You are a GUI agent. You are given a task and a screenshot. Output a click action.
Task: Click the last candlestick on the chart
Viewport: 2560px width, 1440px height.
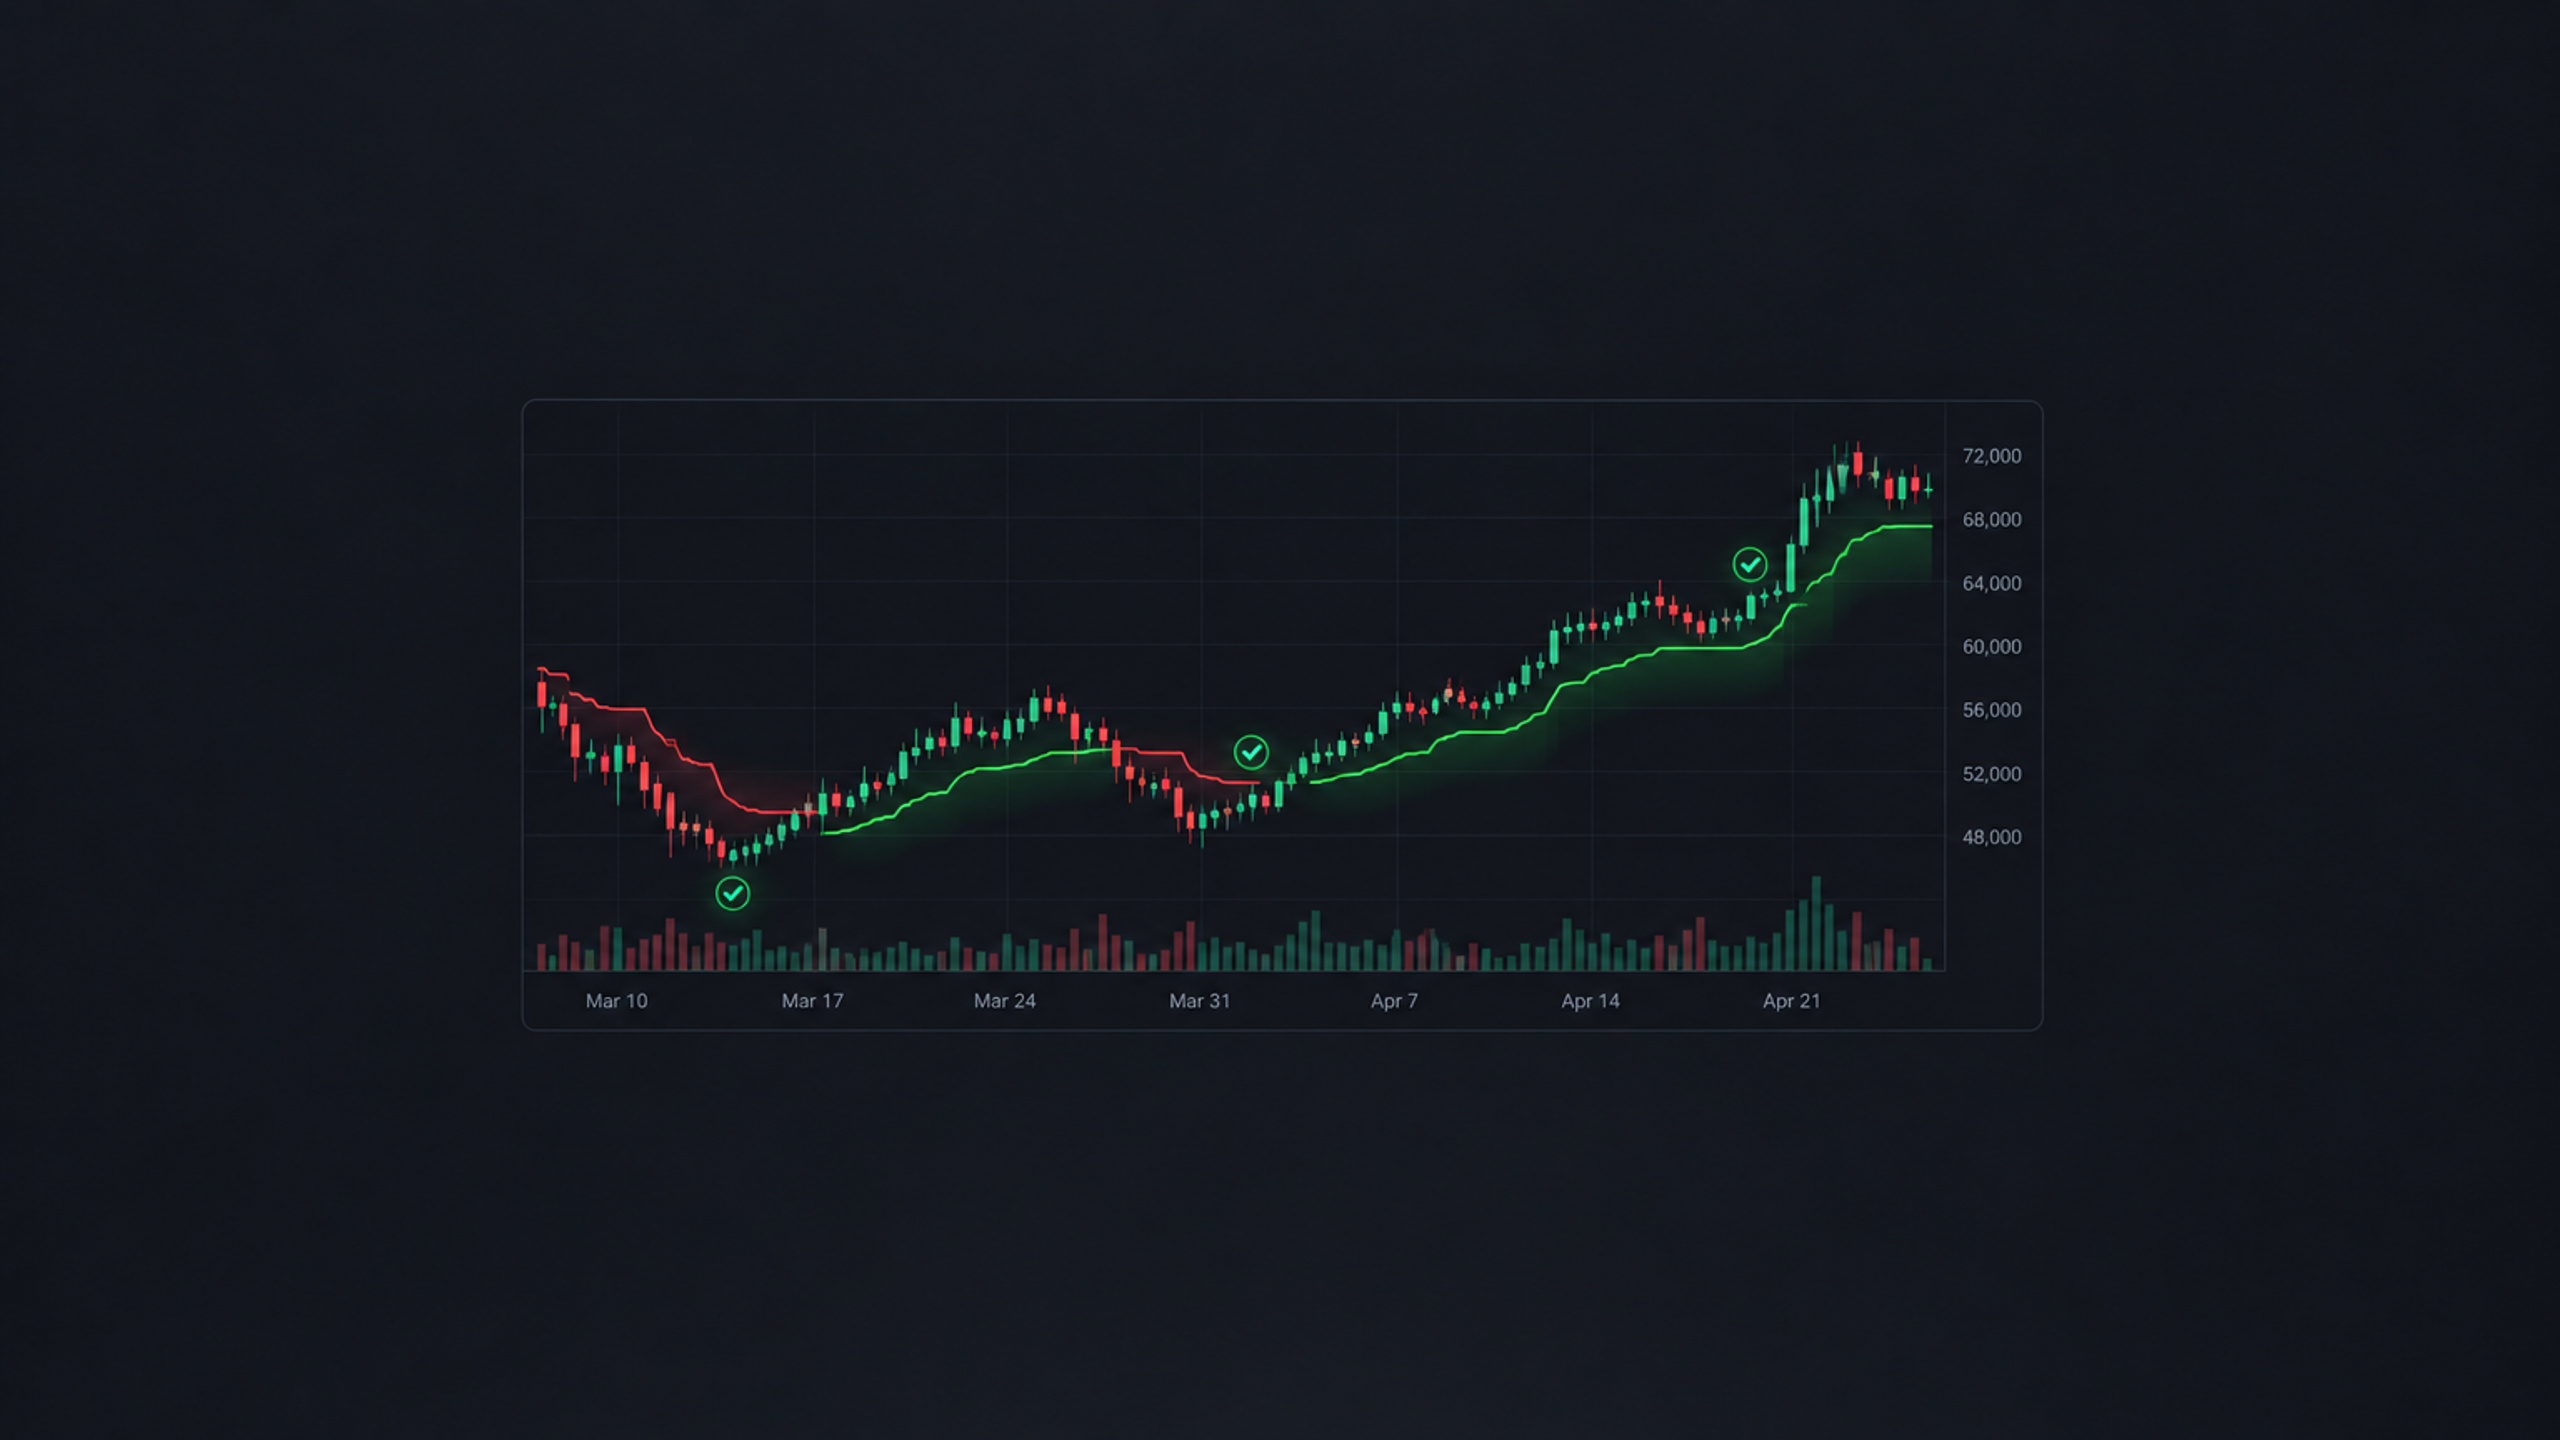[1928, 489]
